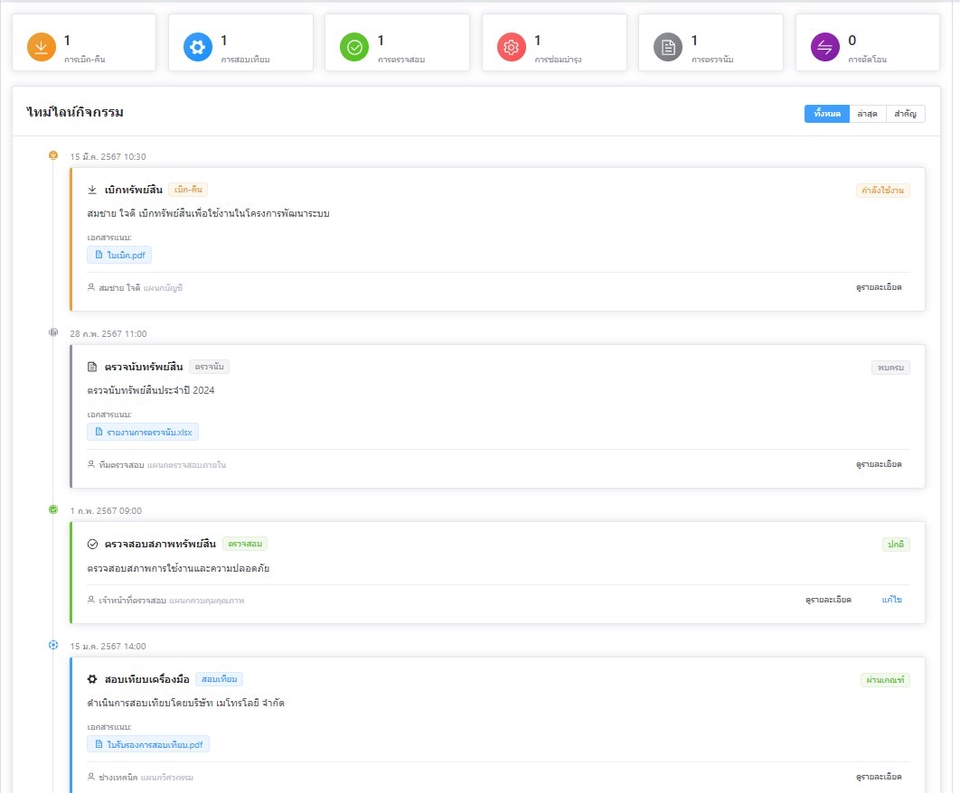View details of the เบิกทรัพย์สิน entry
Viewport: 960px width, 793px height.
(x=878, y=287)
